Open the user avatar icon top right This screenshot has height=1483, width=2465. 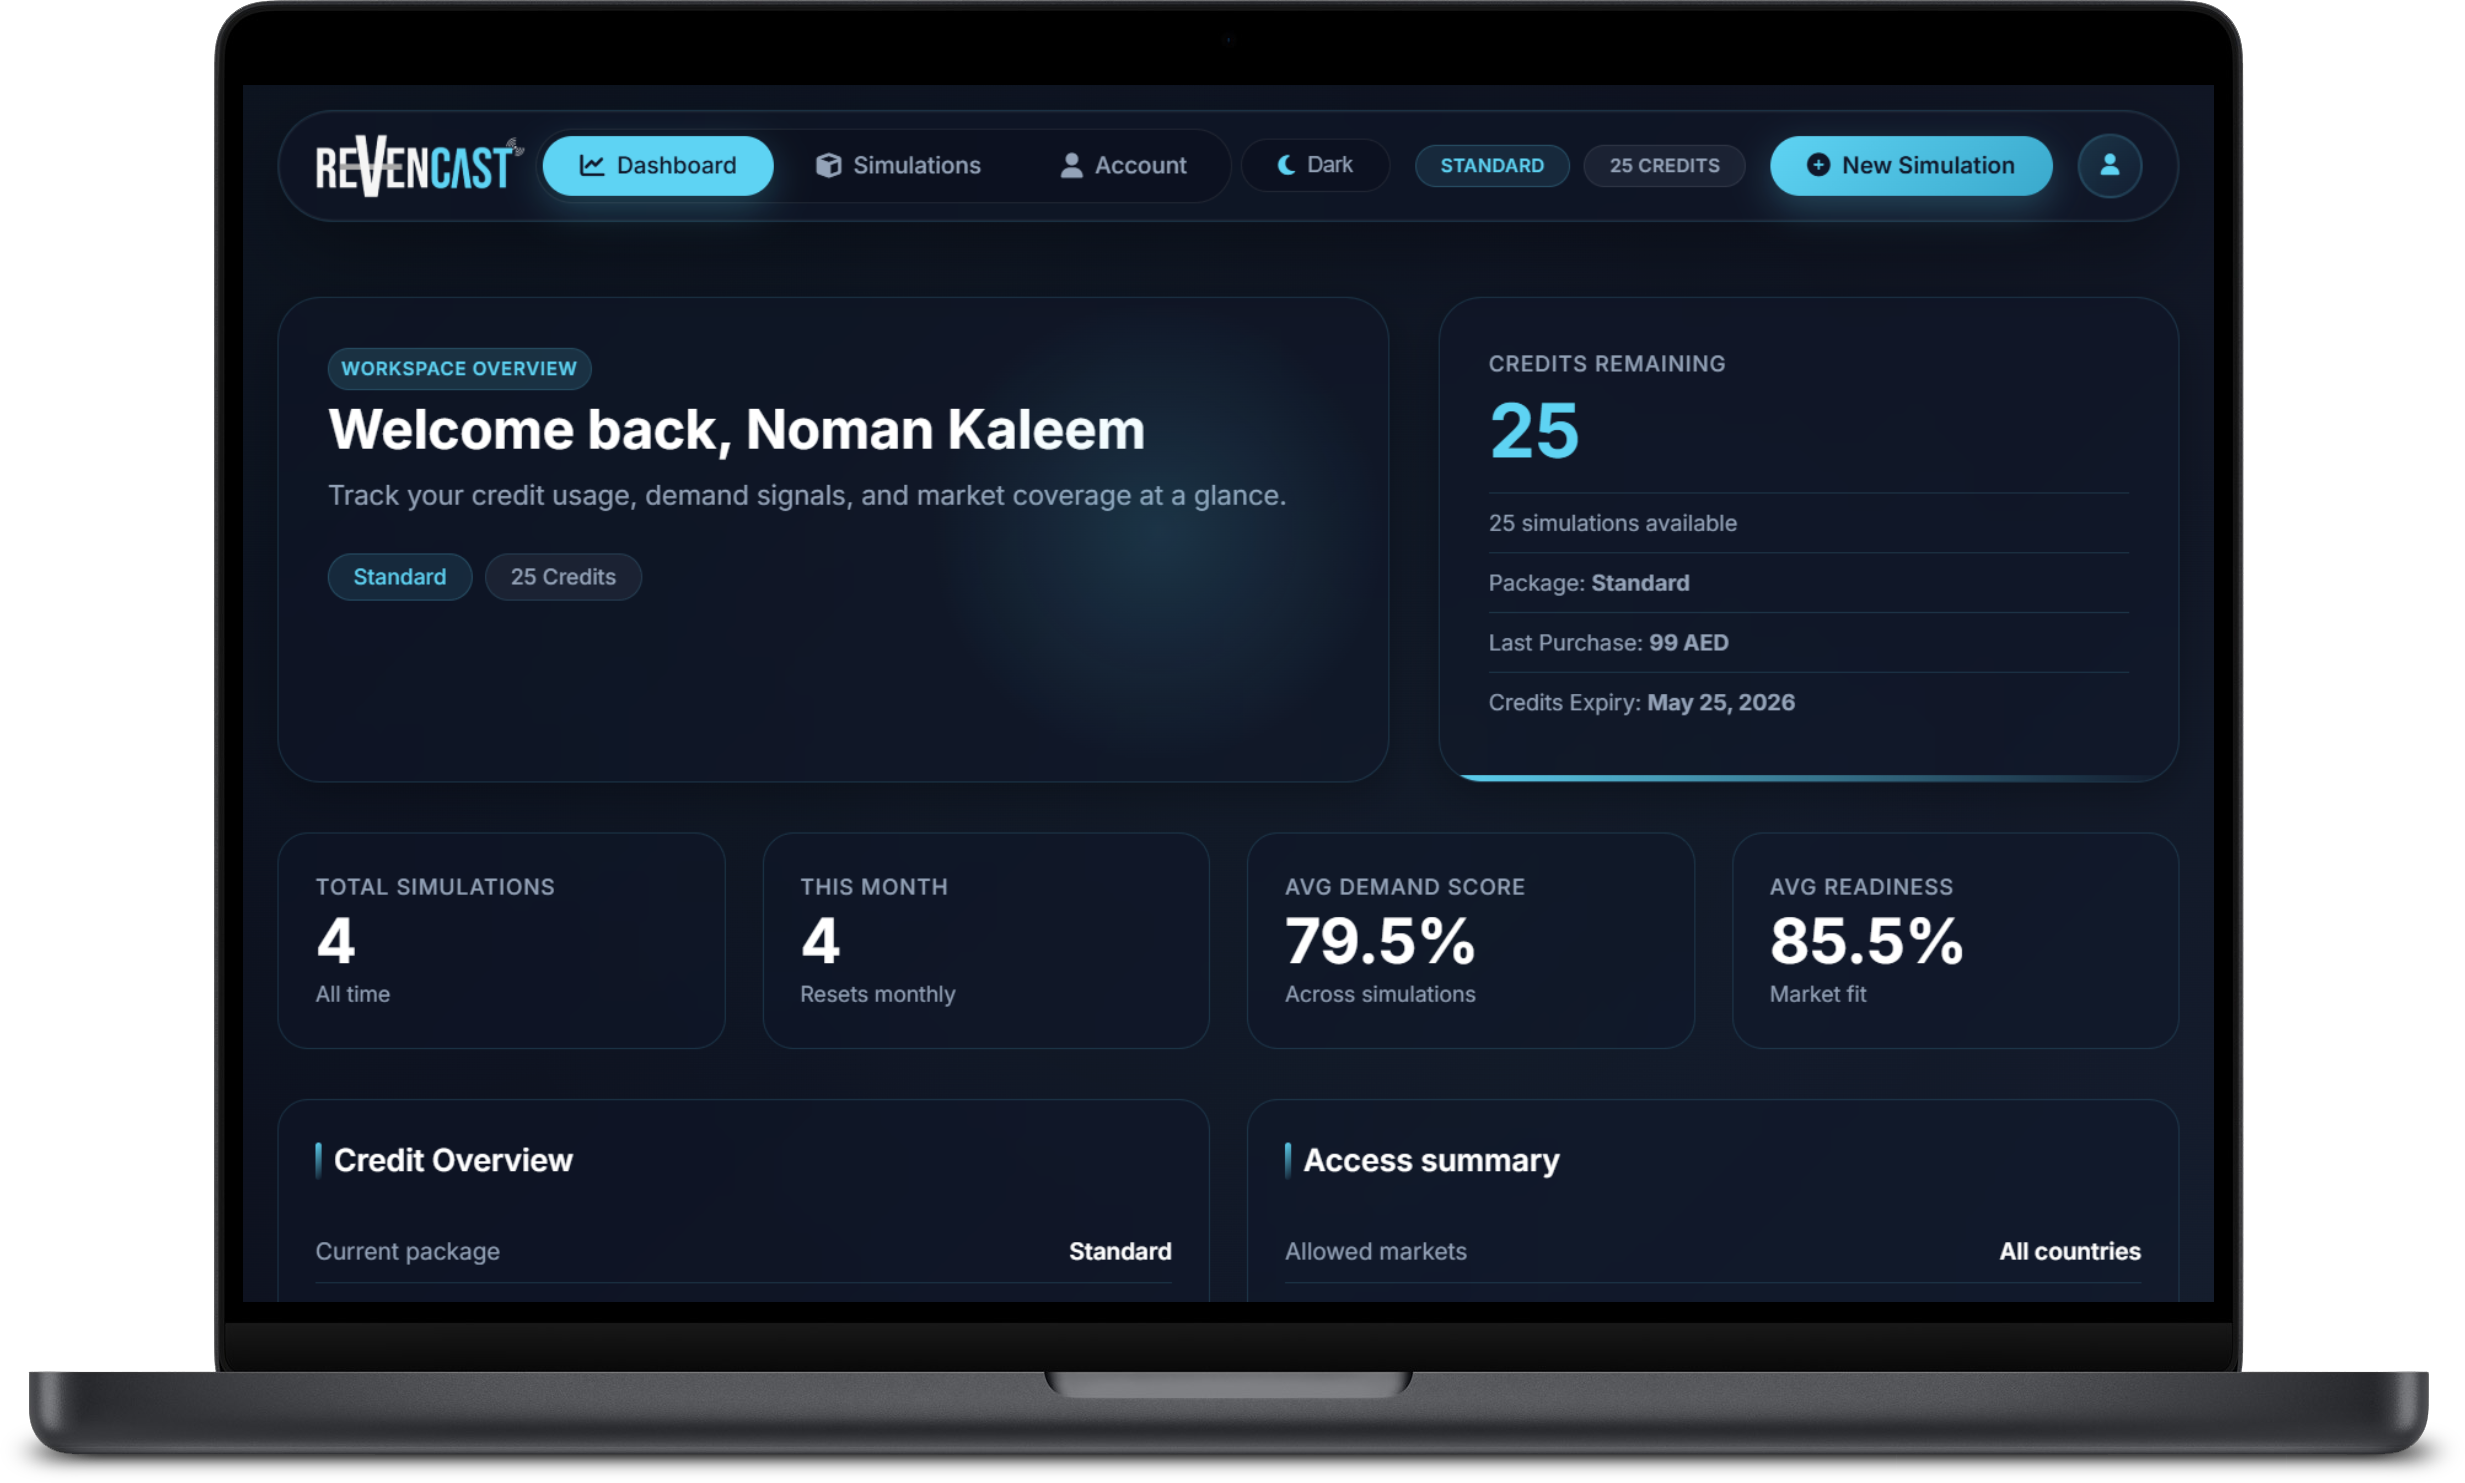2111,165
